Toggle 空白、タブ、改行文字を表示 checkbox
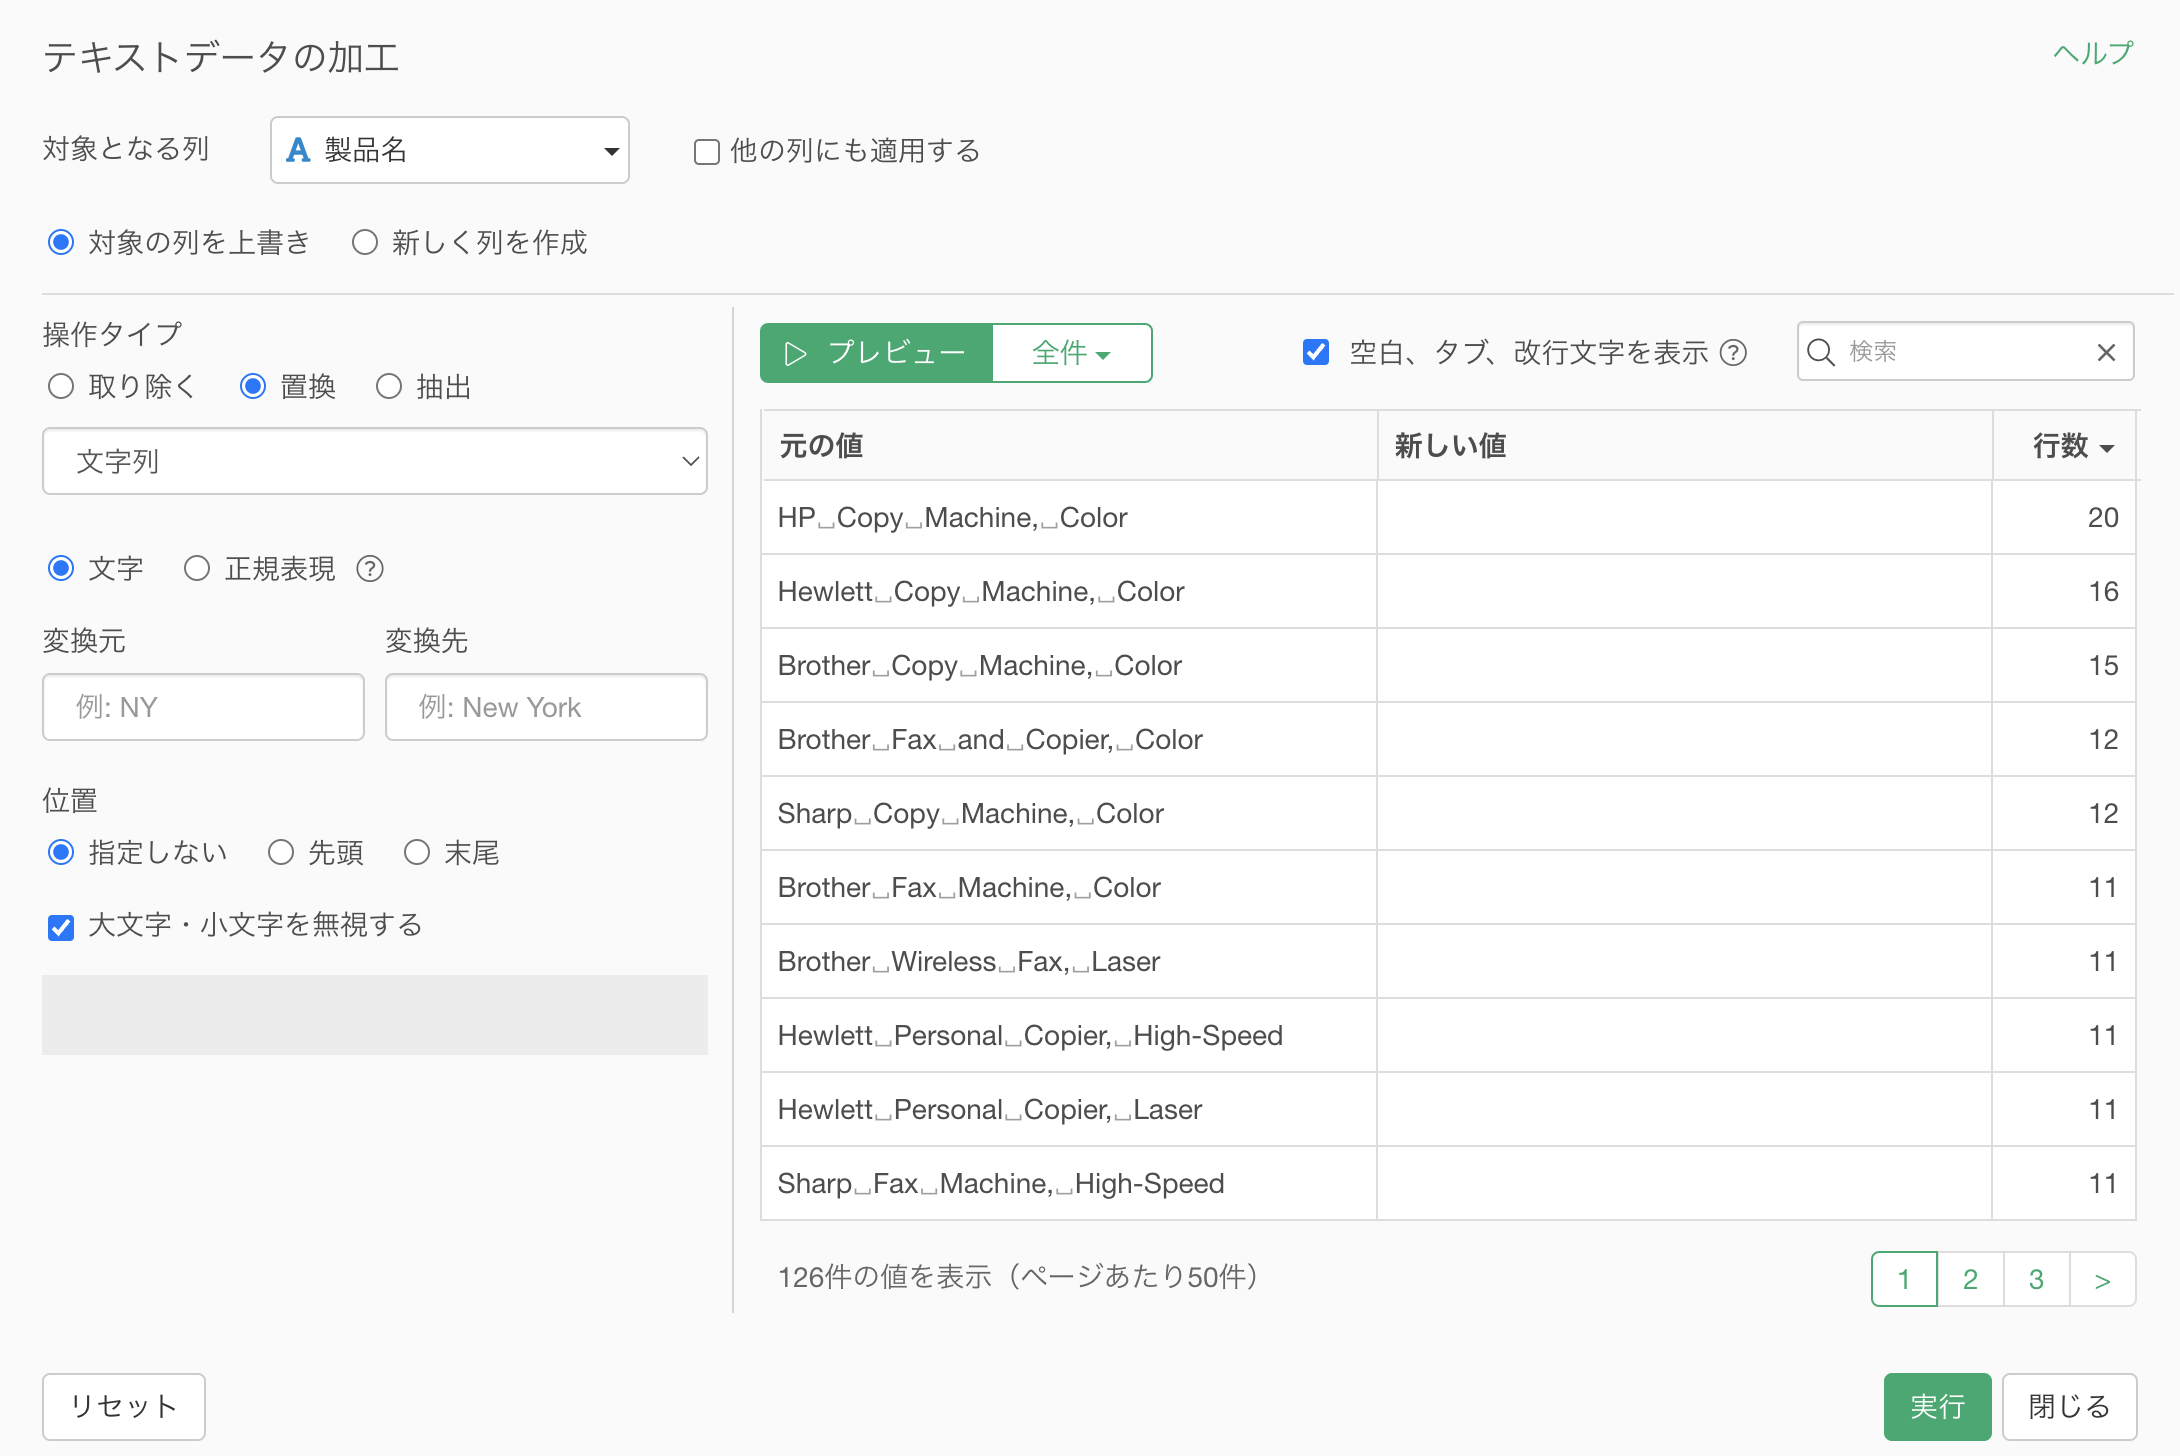The height and width of the screenshot is (1456, 2180). [x=1316, y=352]
